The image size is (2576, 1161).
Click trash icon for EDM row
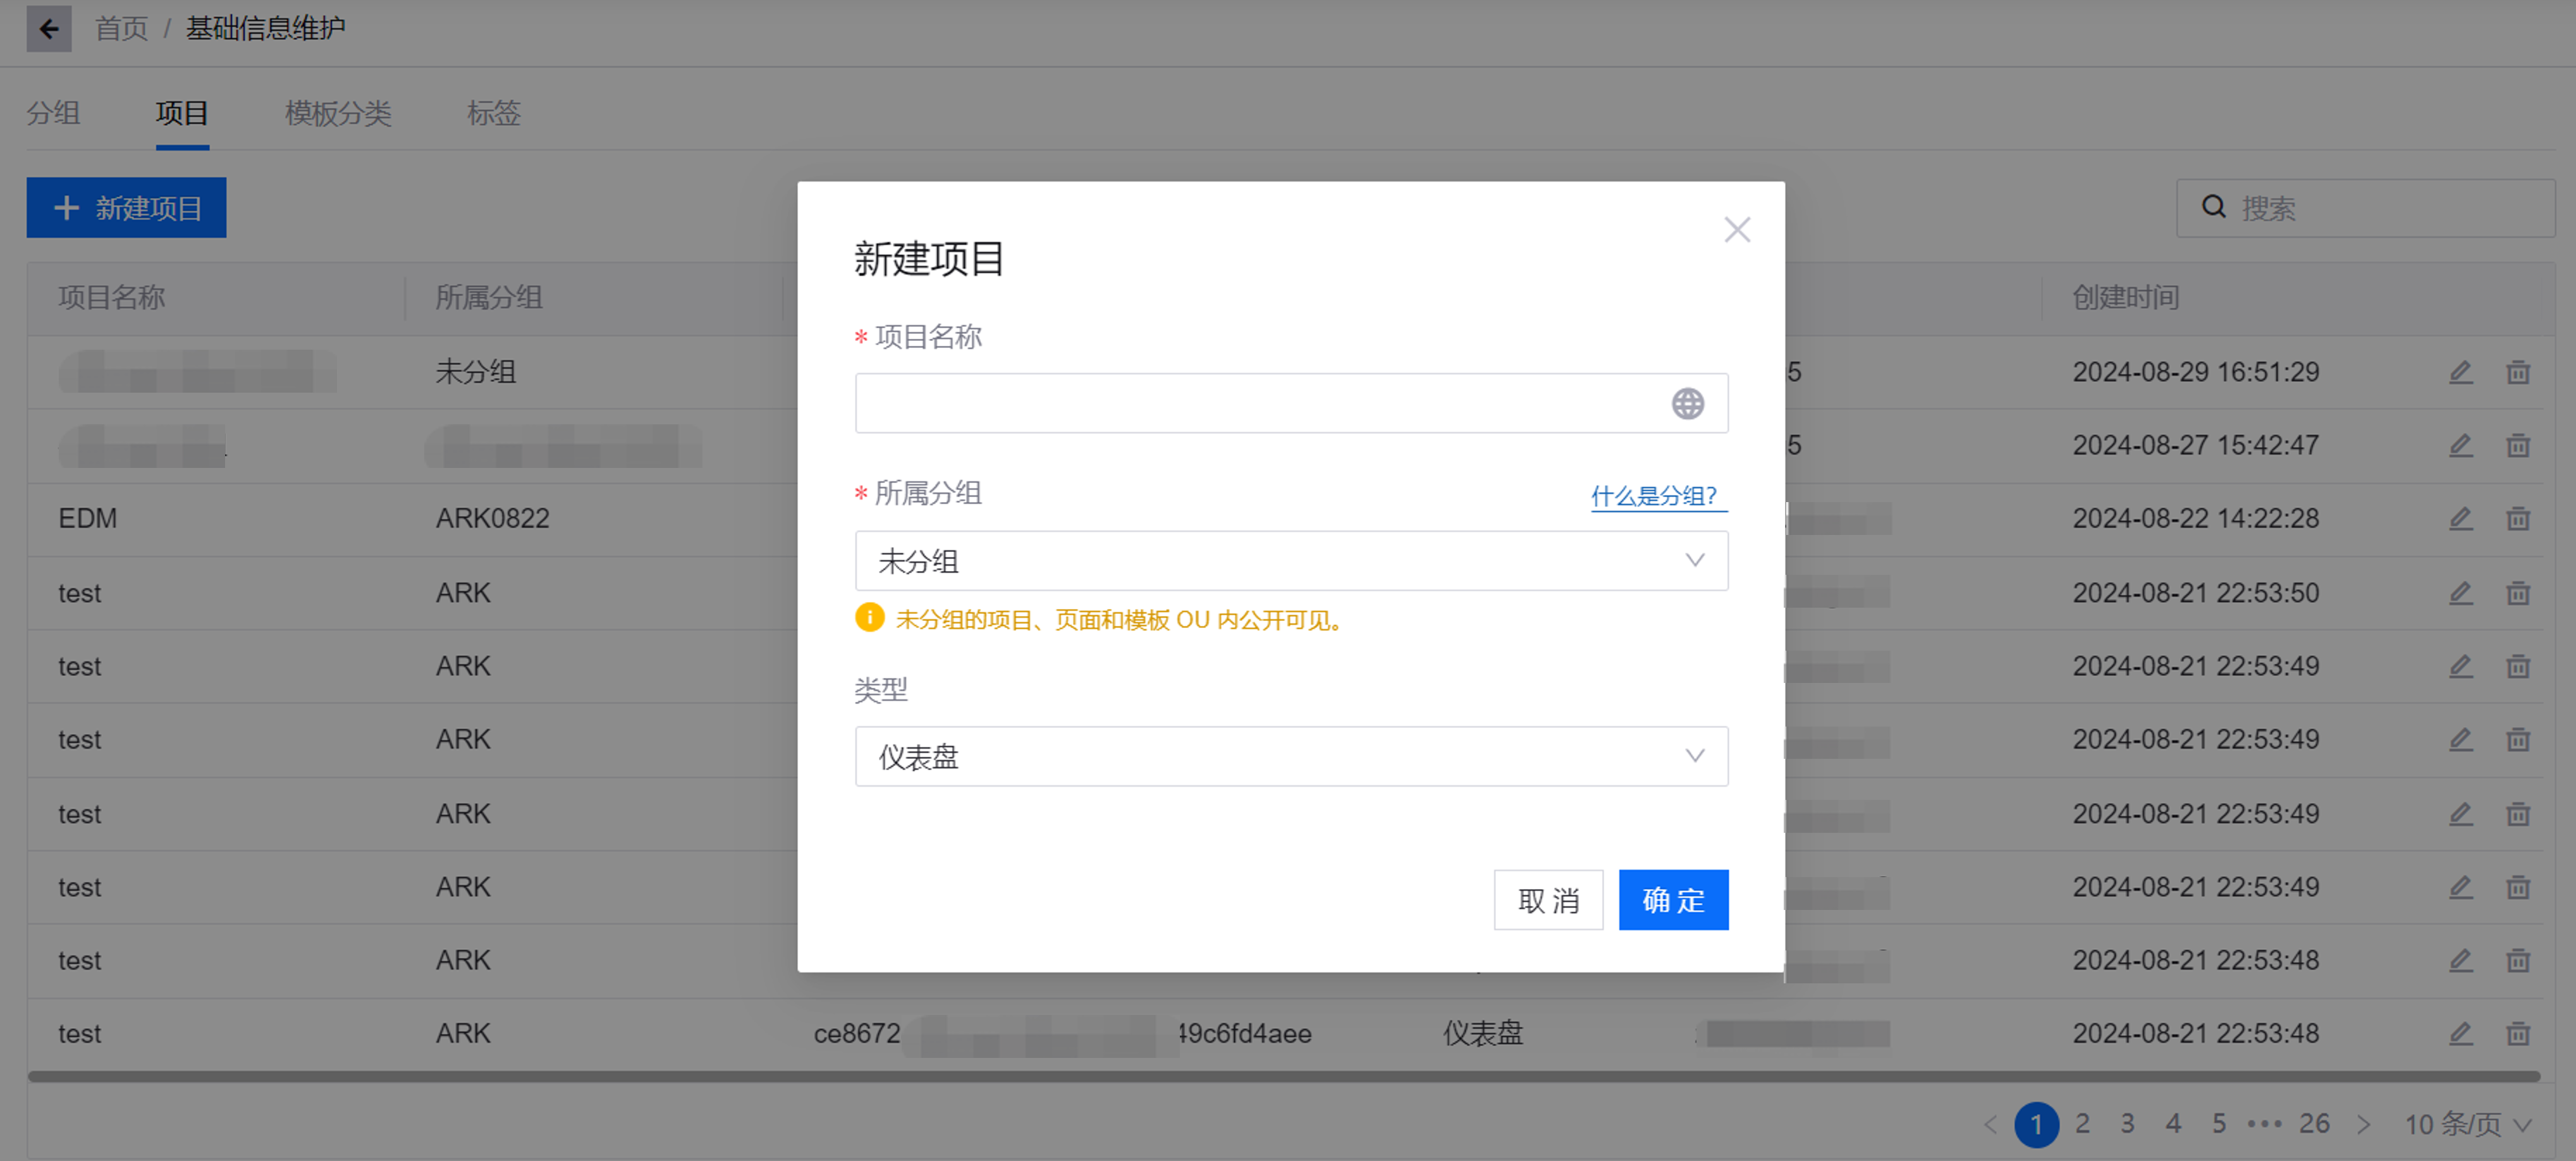[x=2517, y=519]
